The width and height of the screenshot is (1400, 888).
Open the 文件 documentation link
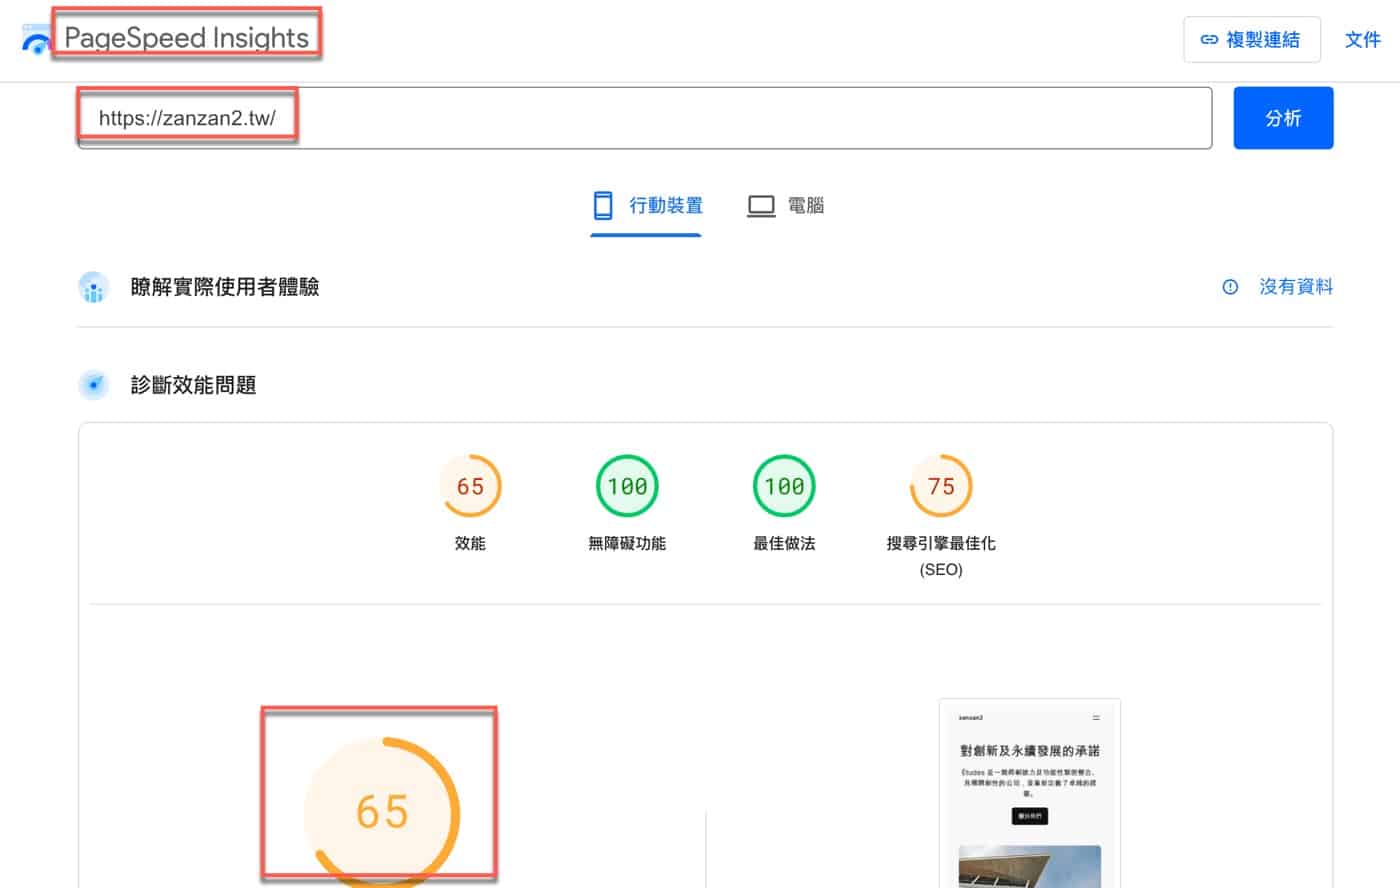(1362, 40)
